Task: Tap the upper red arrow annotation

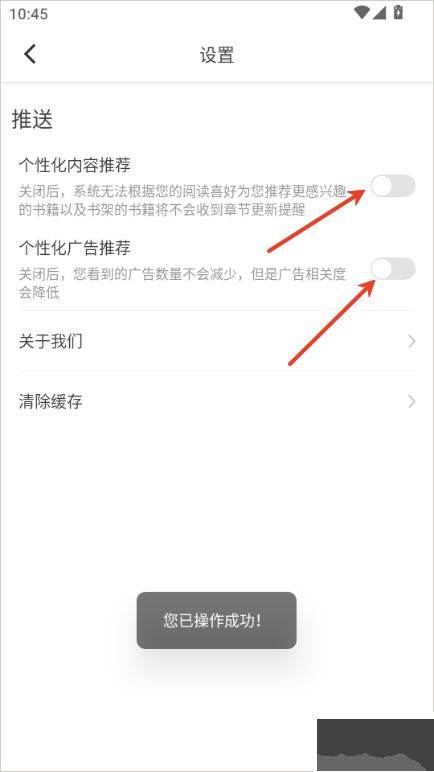Action: point(317,220)
